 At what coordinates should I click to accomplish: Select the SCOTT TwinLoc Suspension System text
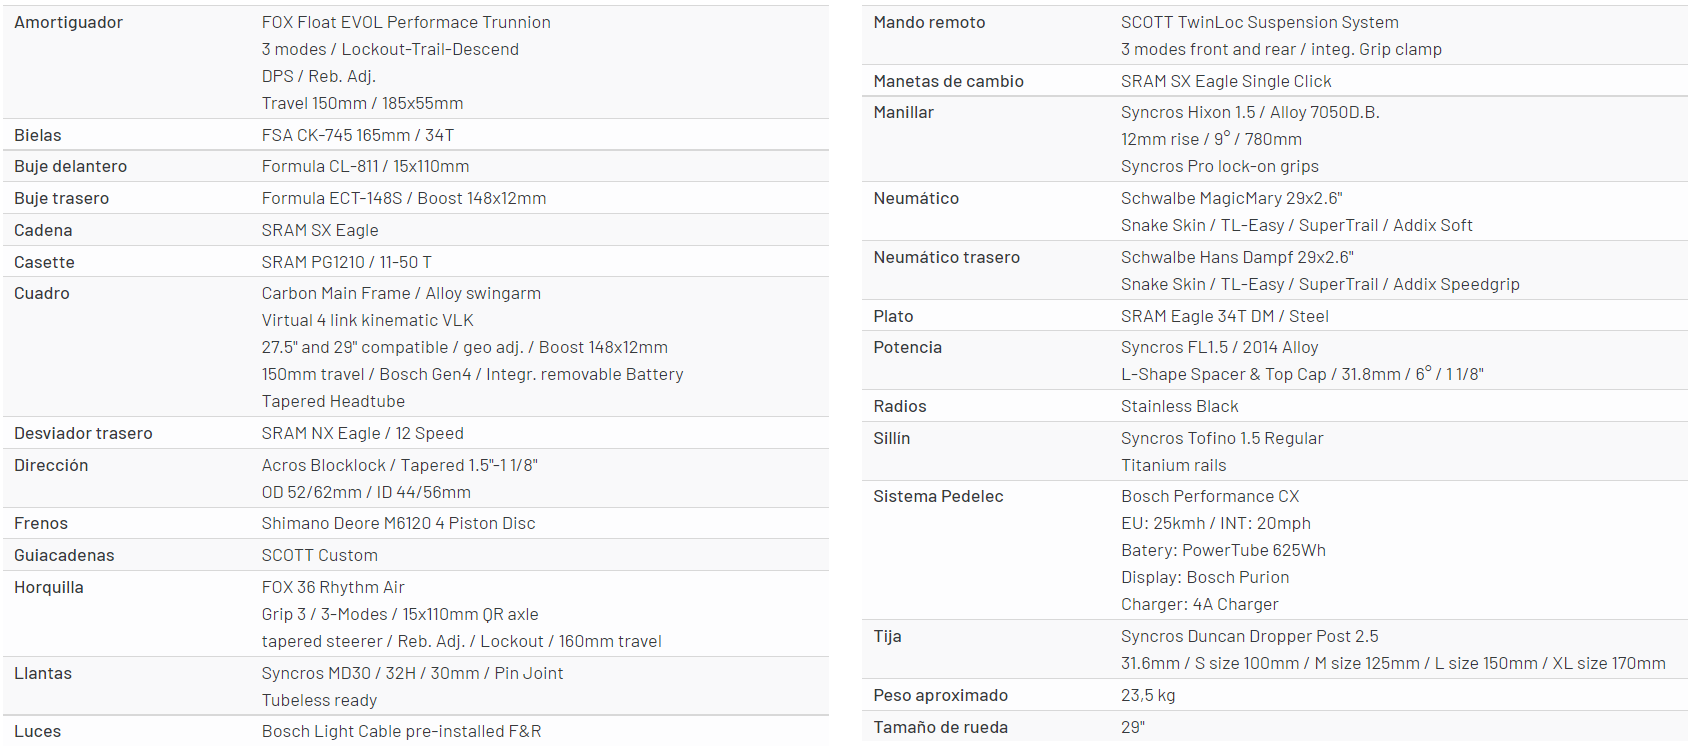[1259, 22]
